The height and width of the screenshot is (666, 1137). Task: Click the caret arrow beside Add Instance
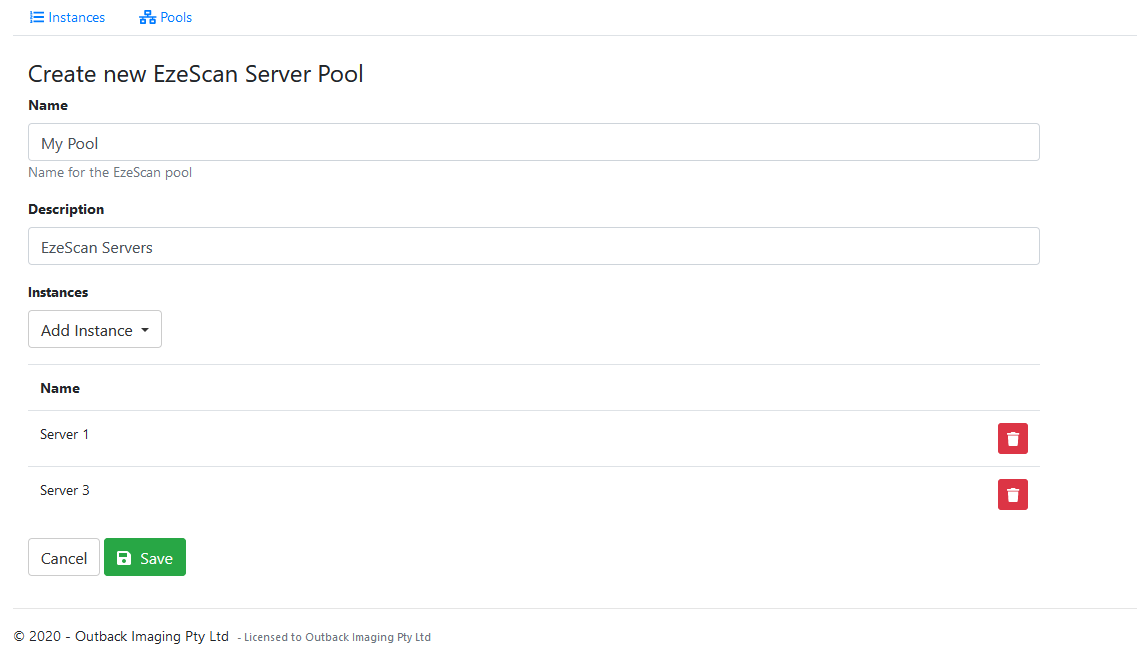(145, 330)
